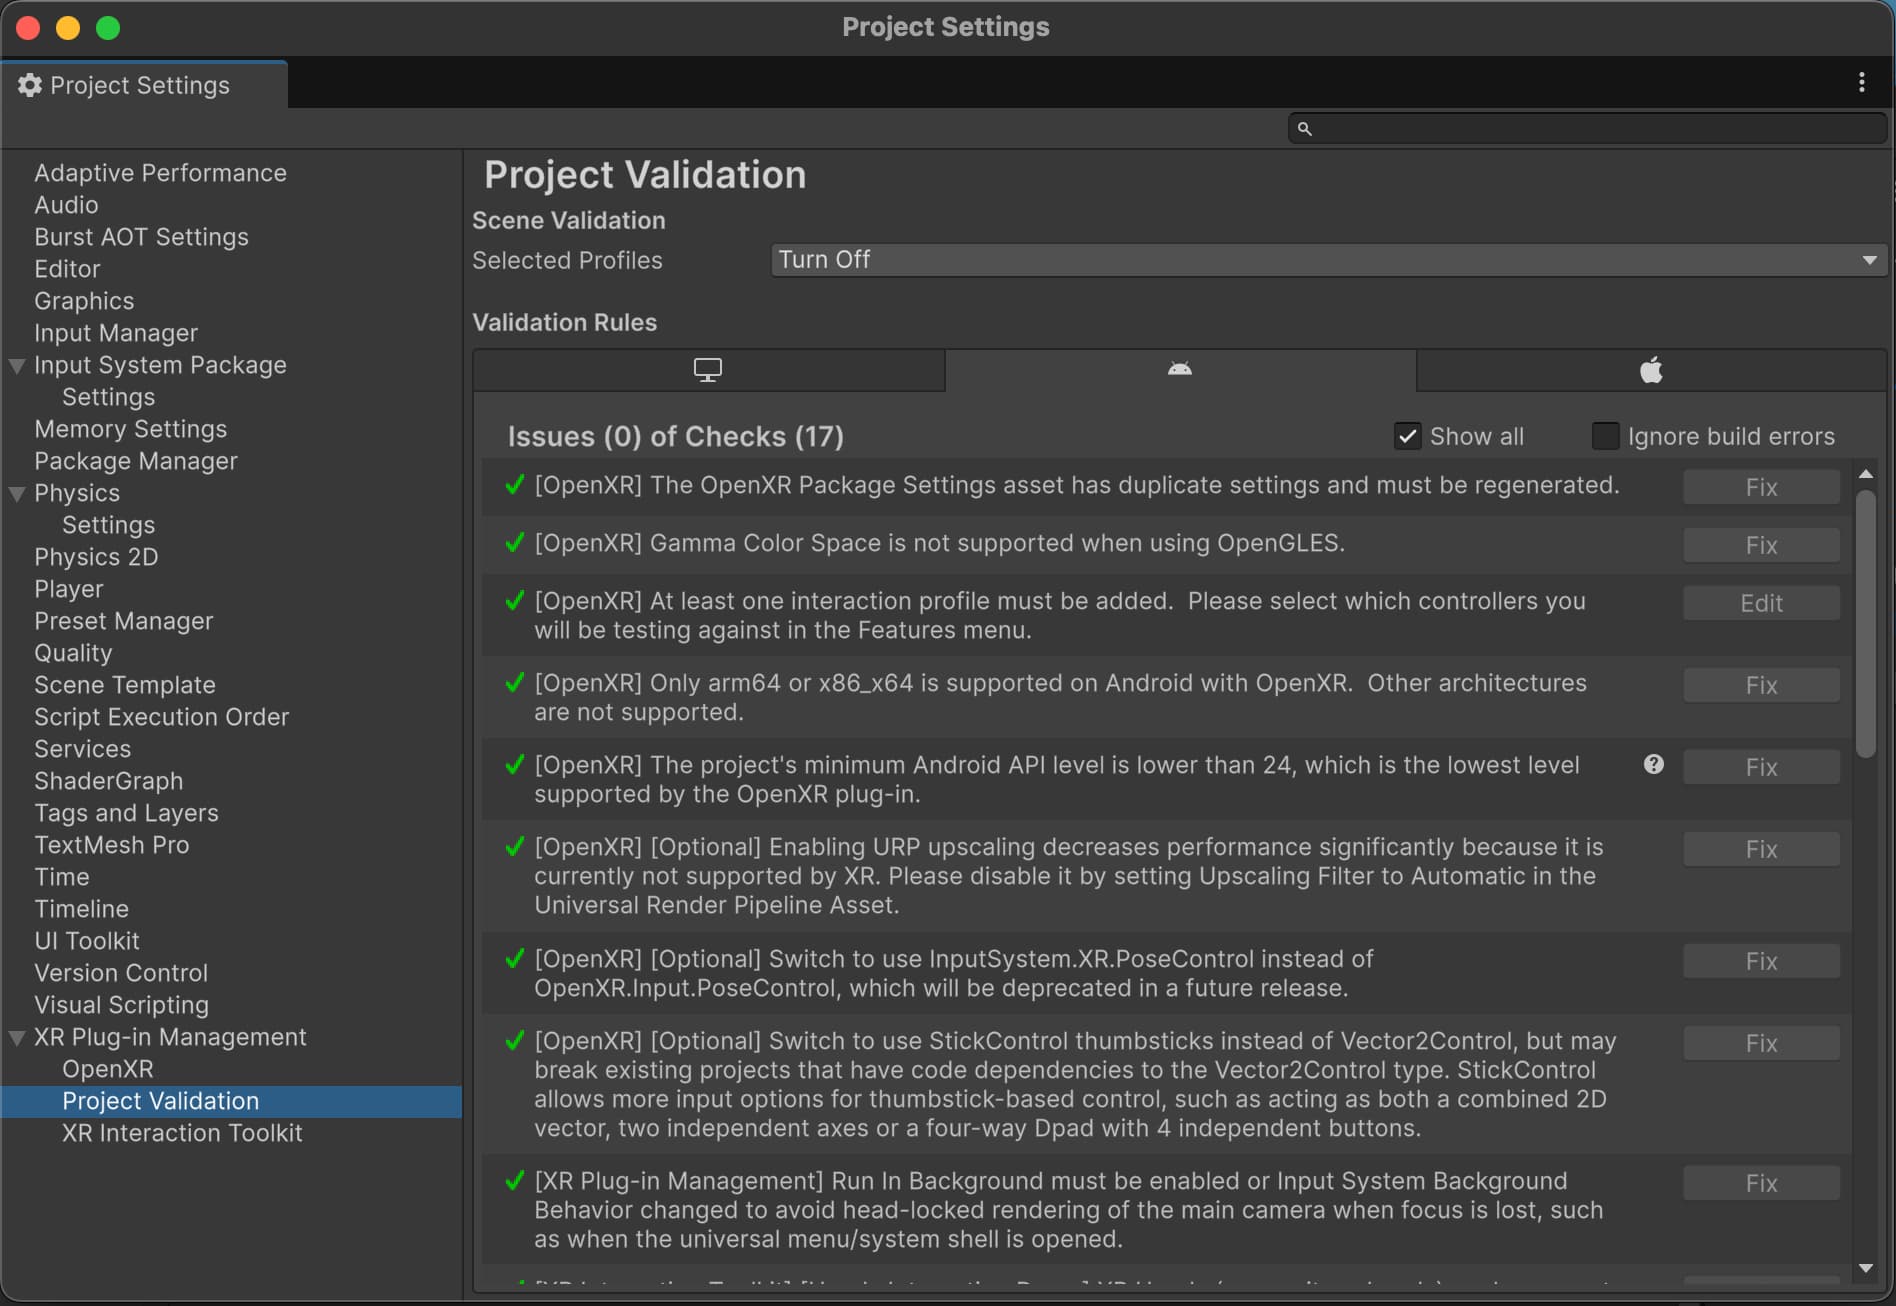The image size is (1896, 1306).
Task: Click the search magnifier icon
Action: point(1304,129)
